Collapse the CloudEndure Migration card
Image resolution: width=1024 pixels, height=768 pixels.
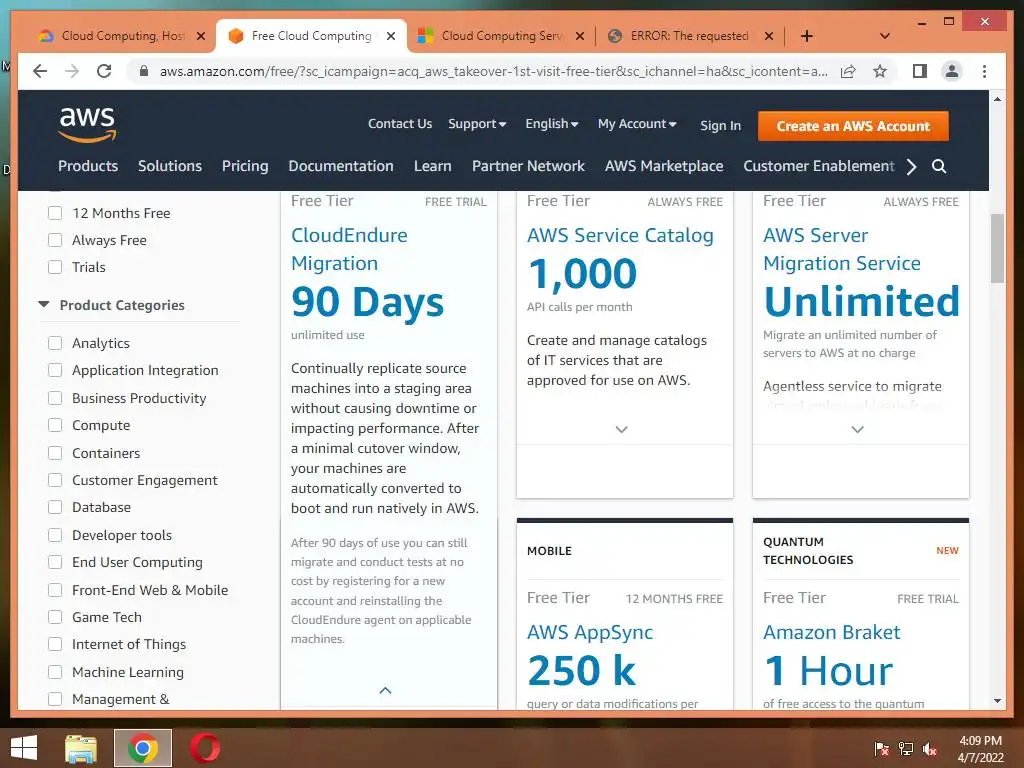coord(385,690)
